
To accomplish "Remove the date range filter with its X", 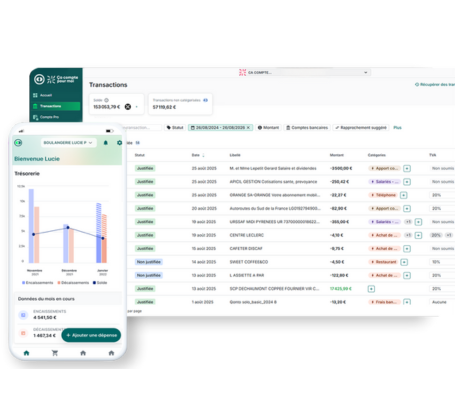I will pos(248,128).
